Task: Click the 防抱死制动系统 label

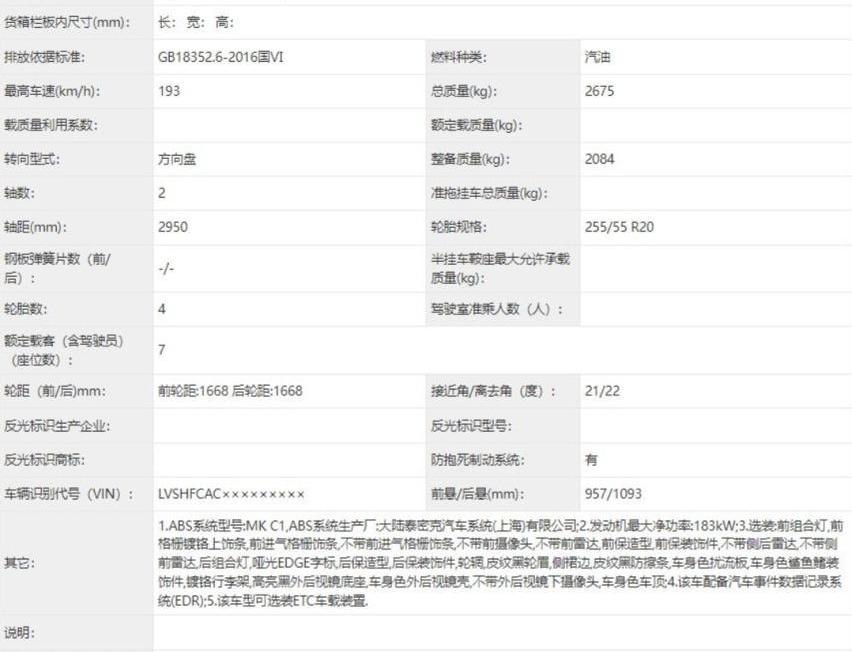Action: click(x=478, y=460)
